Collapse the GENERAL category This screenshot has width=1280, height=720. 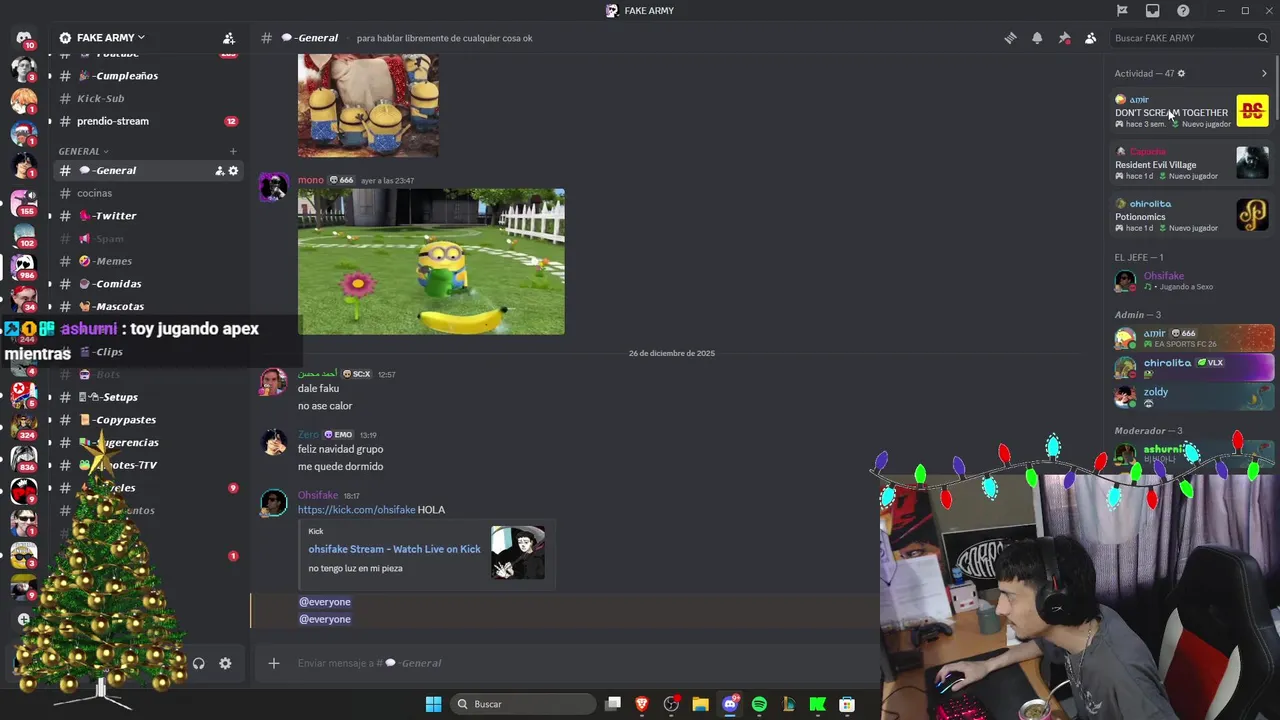coord(82,152)
